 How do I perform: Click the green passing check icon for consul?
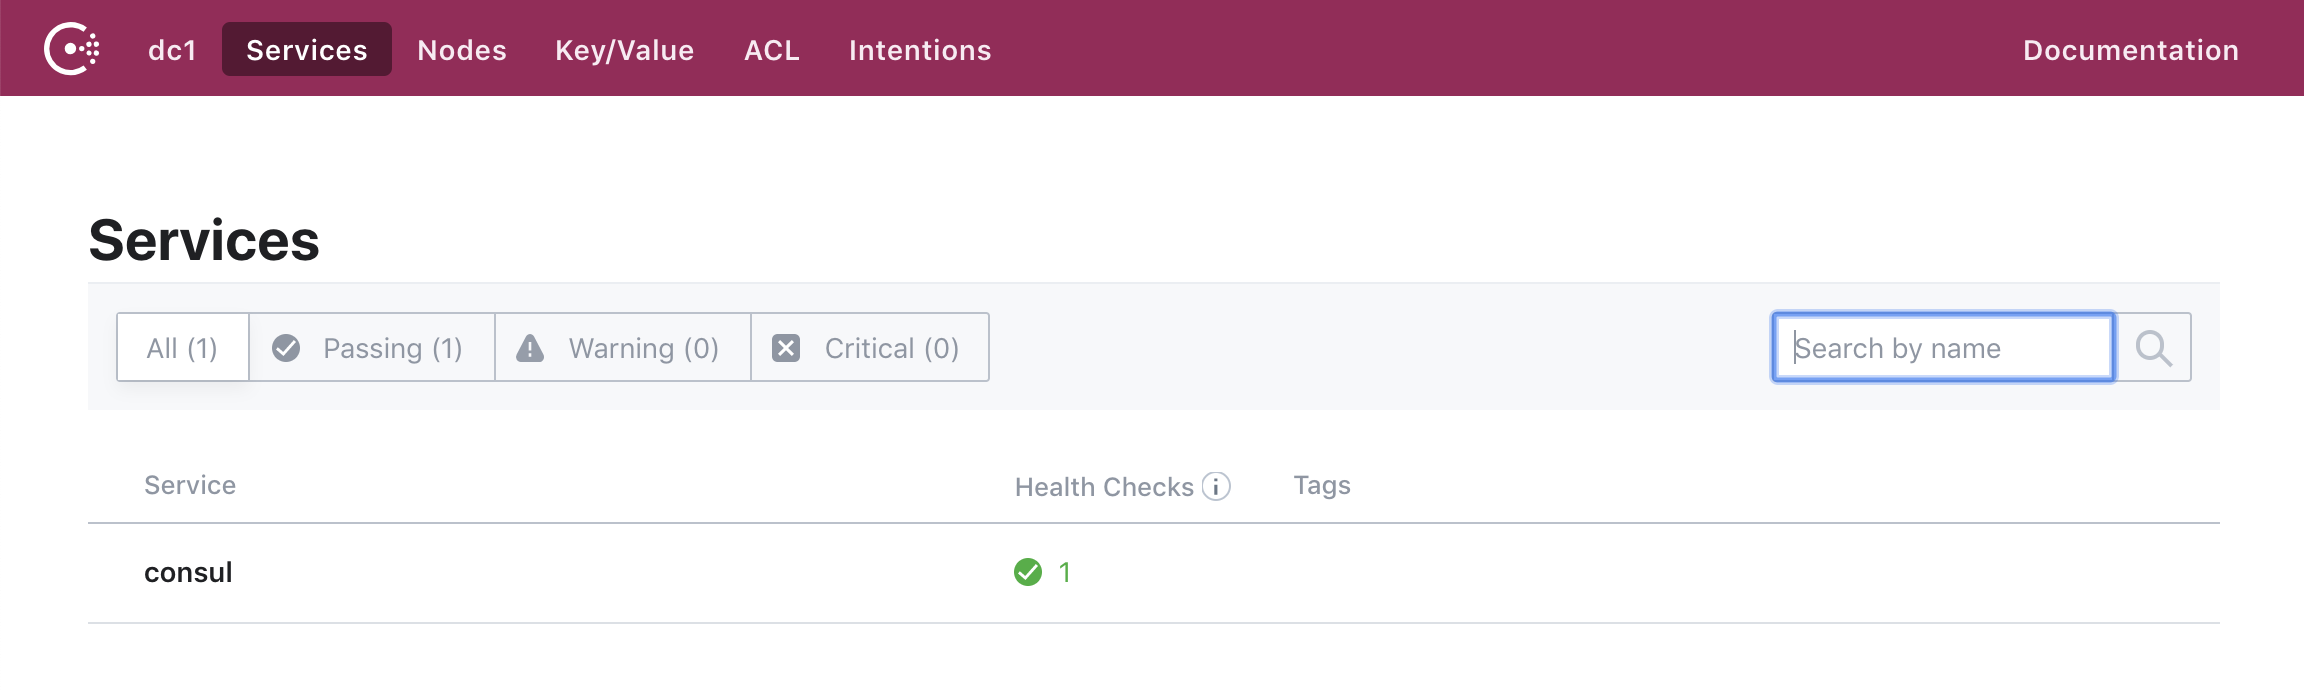click(1028, 572)
